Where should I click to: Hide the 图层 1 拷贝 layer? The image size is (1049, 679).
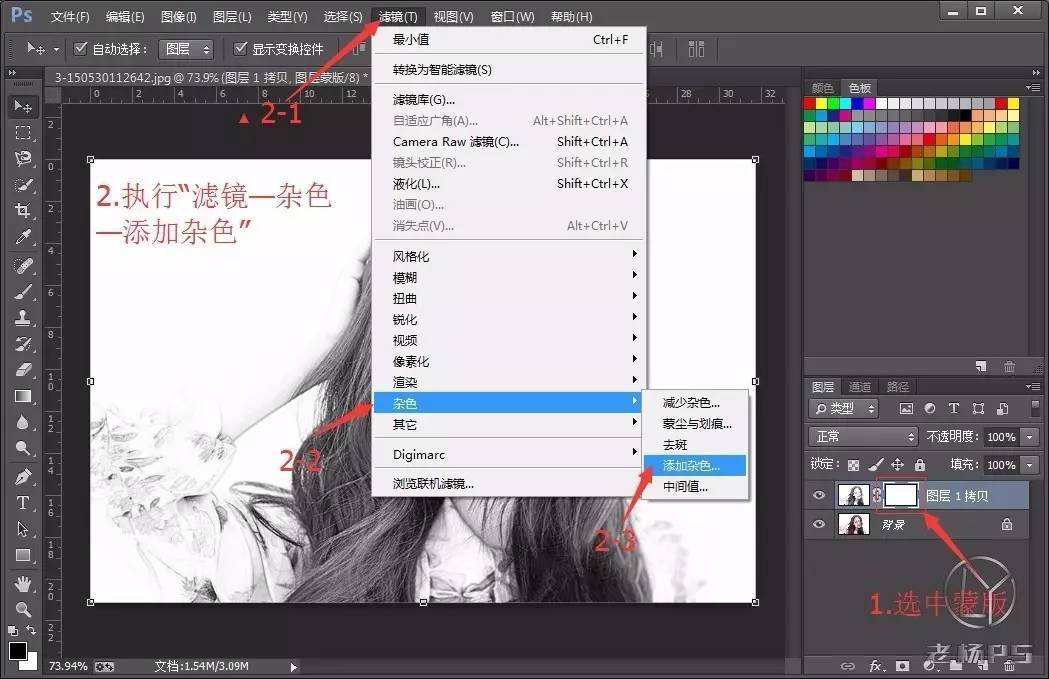[x=819, y=495]
